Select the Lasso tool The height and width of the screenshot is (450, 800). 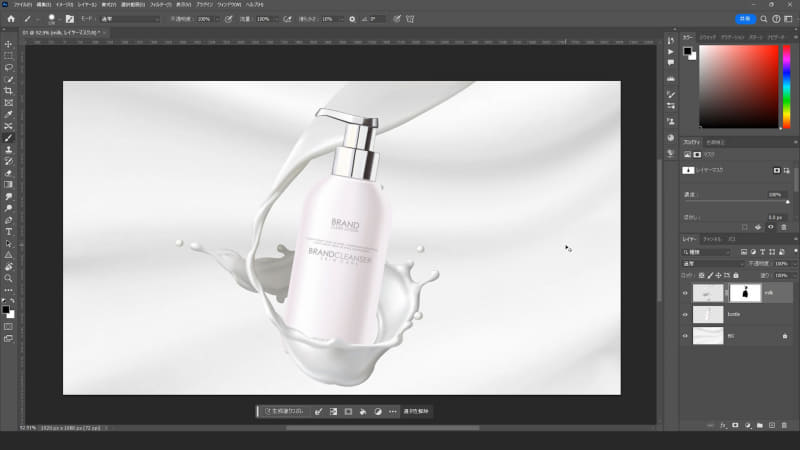point(9,67)
